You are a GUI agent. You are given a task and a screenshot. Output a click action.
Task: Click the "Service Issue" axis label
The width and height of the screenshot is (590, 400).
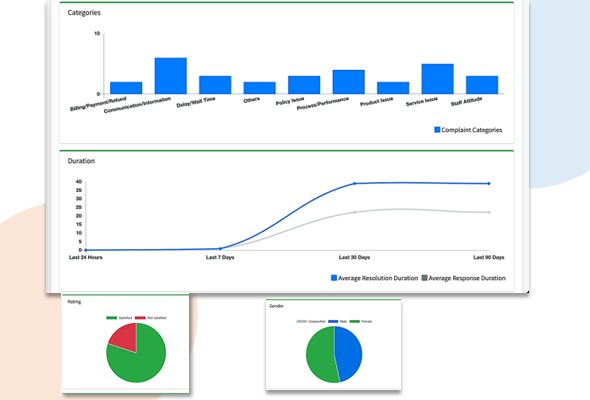(x=422, y=101)
